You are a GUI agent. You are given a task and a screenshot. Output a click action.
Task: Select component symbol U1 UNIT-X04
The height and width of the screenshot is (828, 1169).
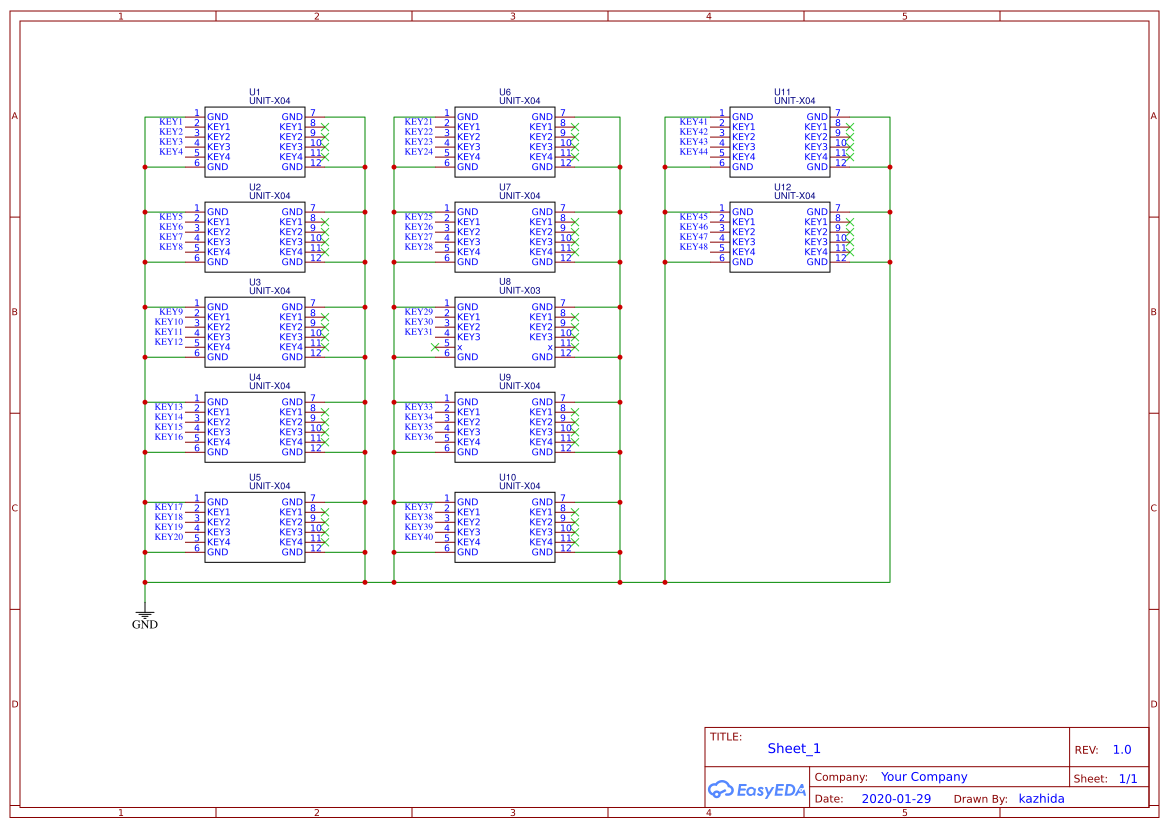tap(255, 140)
